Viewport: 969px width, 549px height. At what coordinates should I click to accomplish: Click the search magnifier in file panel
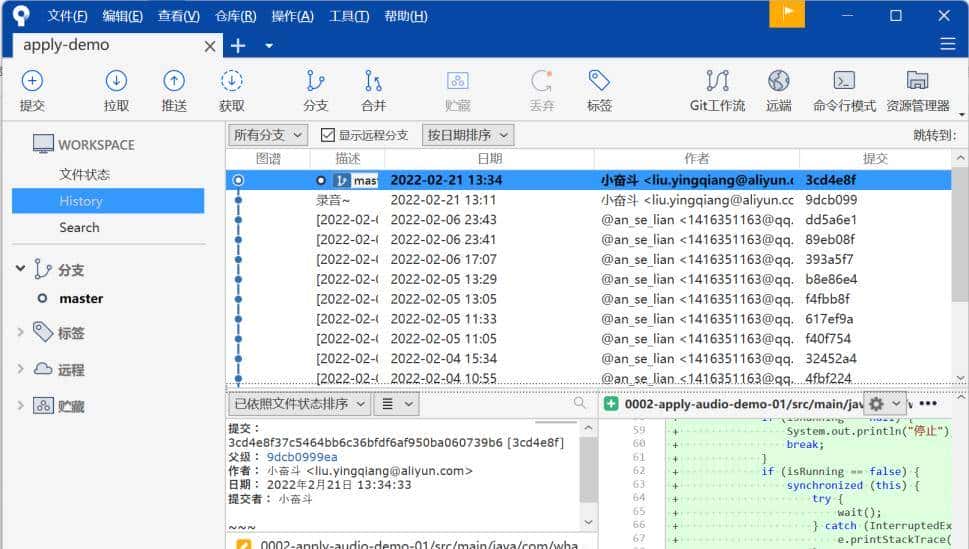point(579,403)
